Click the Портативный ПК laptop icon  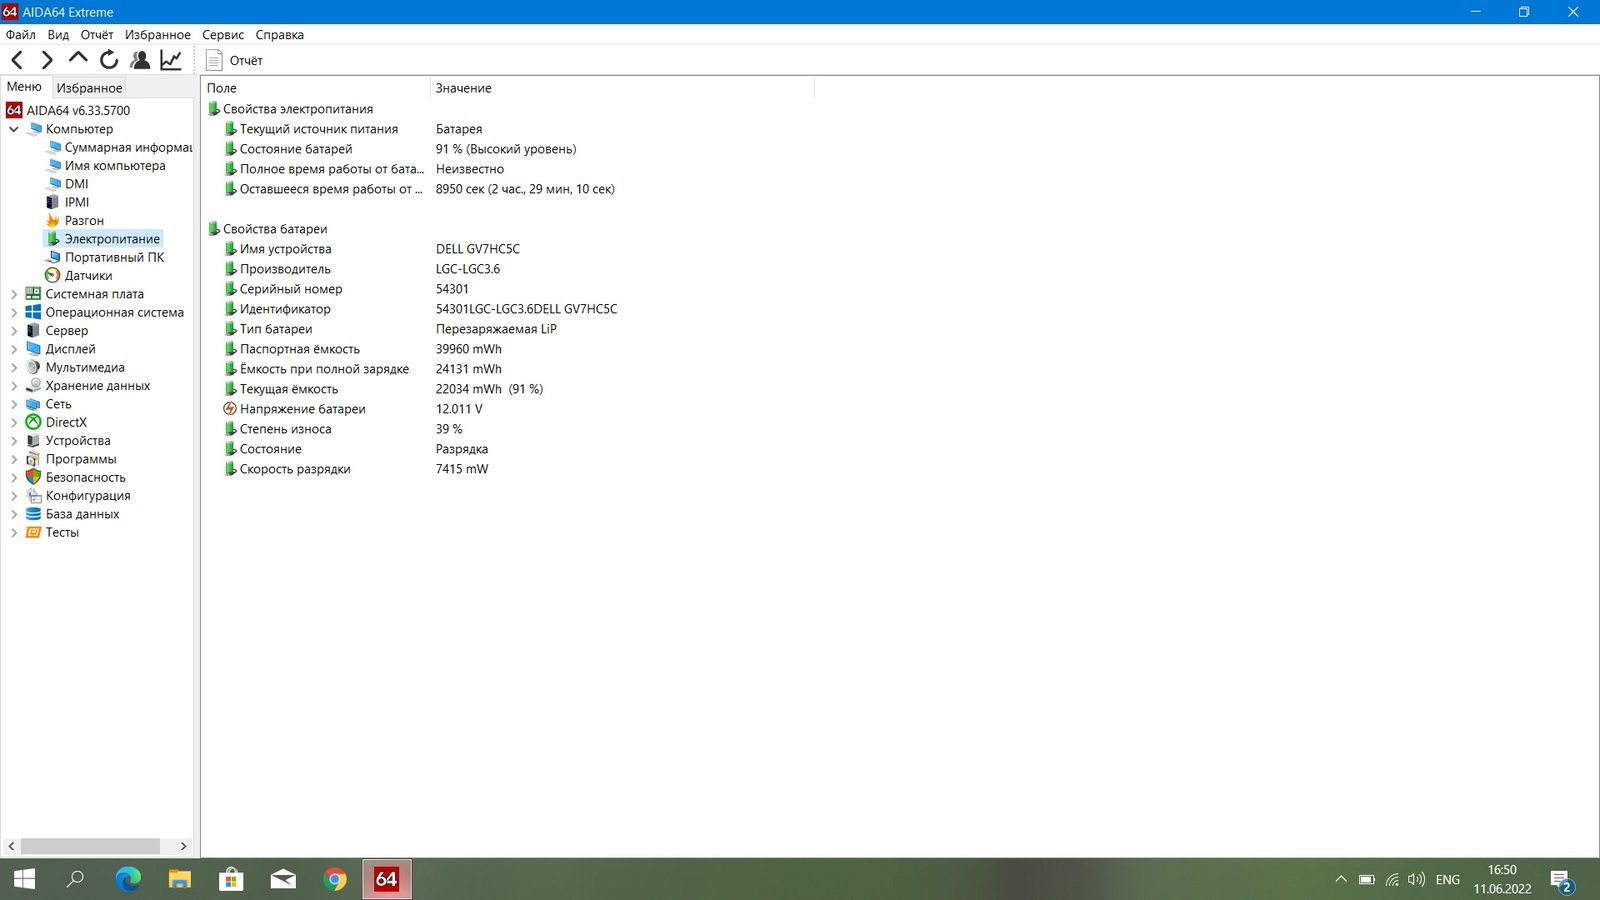coord(53,257)
